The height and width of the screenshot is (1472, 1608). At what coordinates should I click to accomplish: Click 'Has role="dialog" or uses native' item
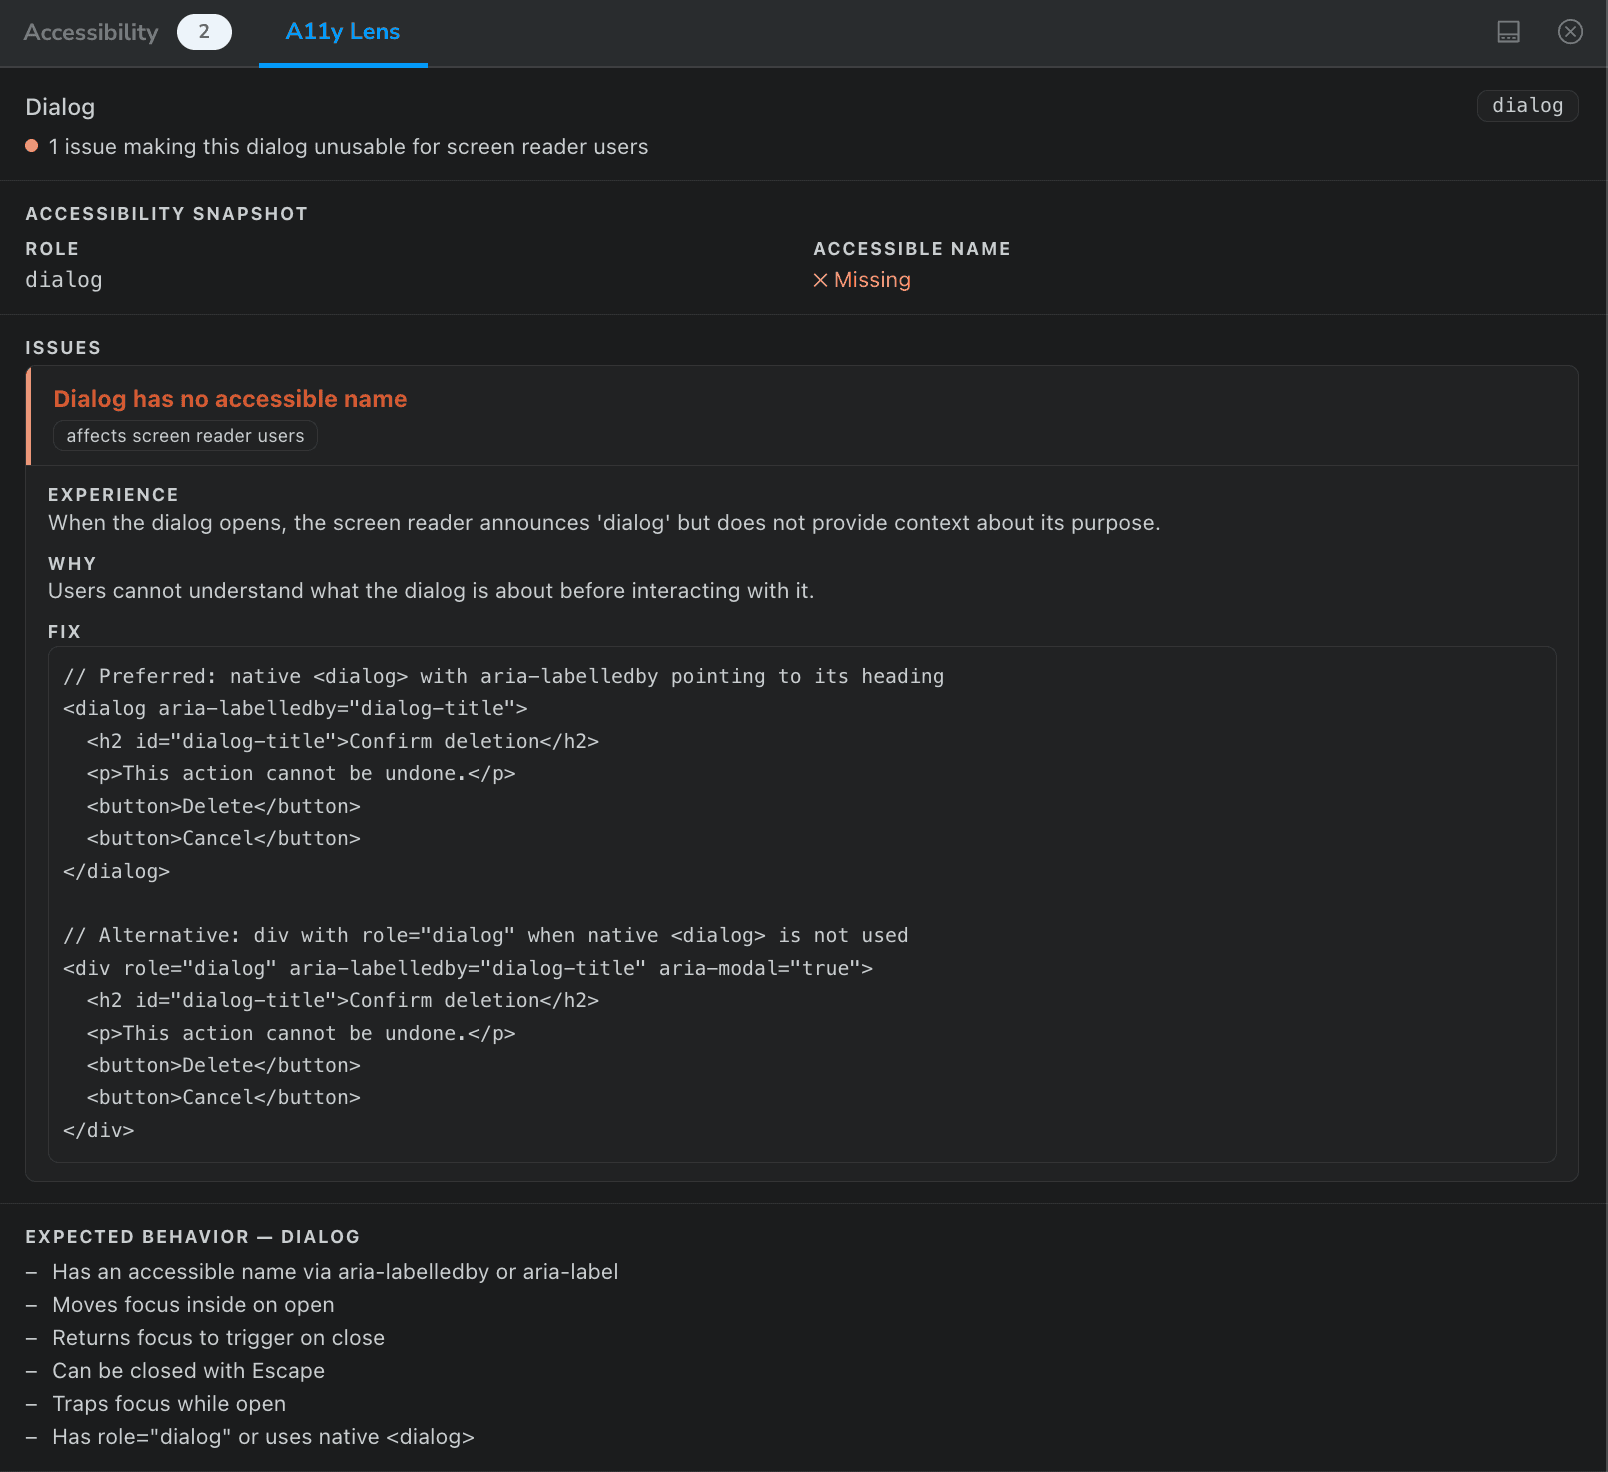[x=263, y=1437]
